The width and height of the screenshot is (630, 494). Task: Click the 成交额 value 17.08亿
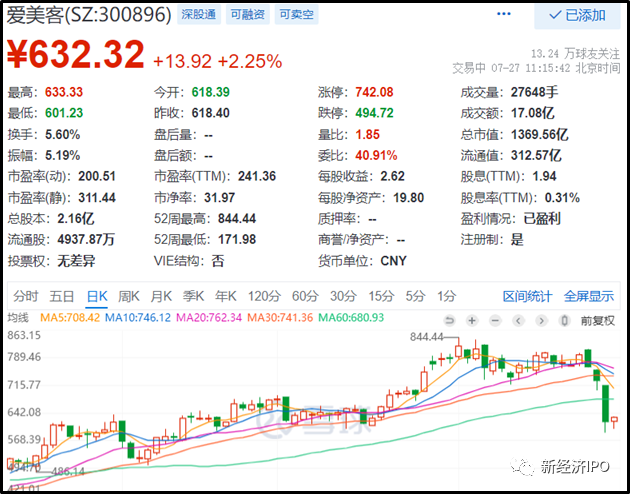pyautogui.click(x=532, y=113)
